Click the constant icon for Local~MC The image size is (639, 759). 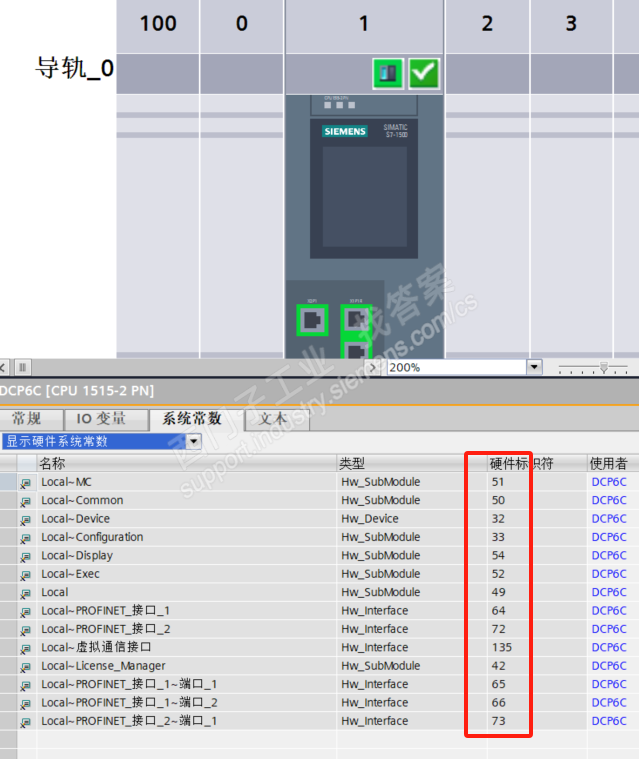pyautogui.click(x=26, y=483)
